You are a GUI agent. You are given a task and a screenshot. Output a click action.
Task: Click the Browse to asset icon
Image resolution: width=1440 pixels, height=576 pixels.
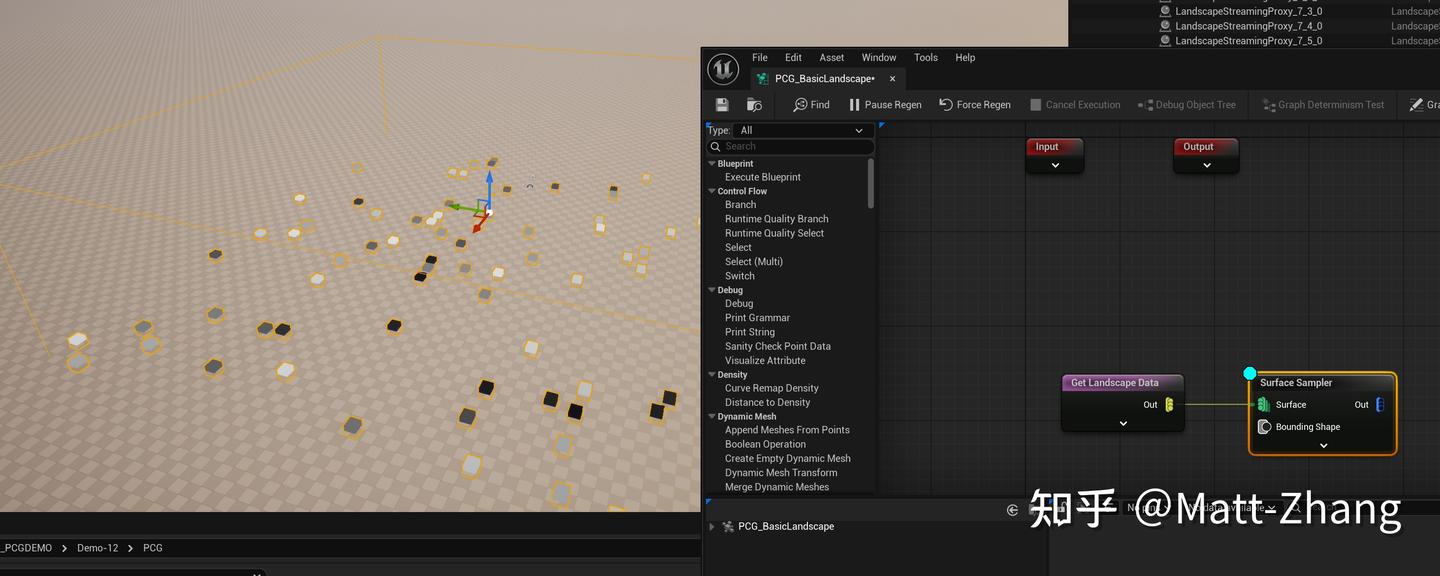(754, 105)
